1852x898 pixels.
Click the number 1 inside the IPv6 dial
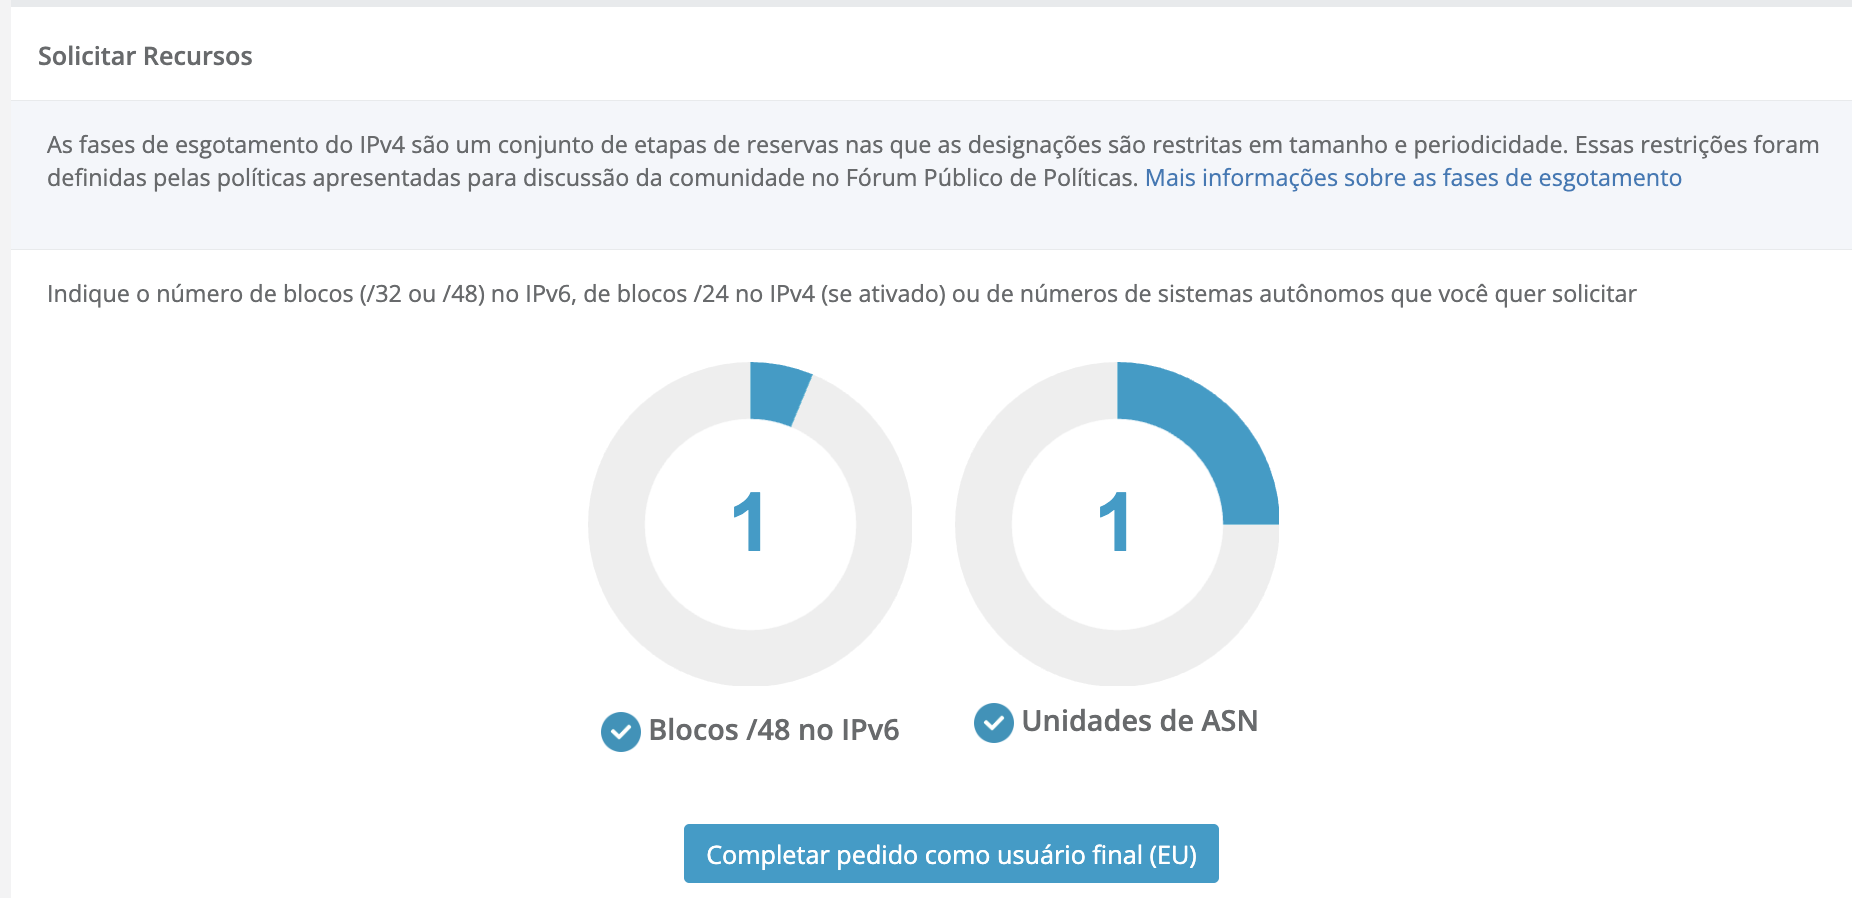(749, 523)
